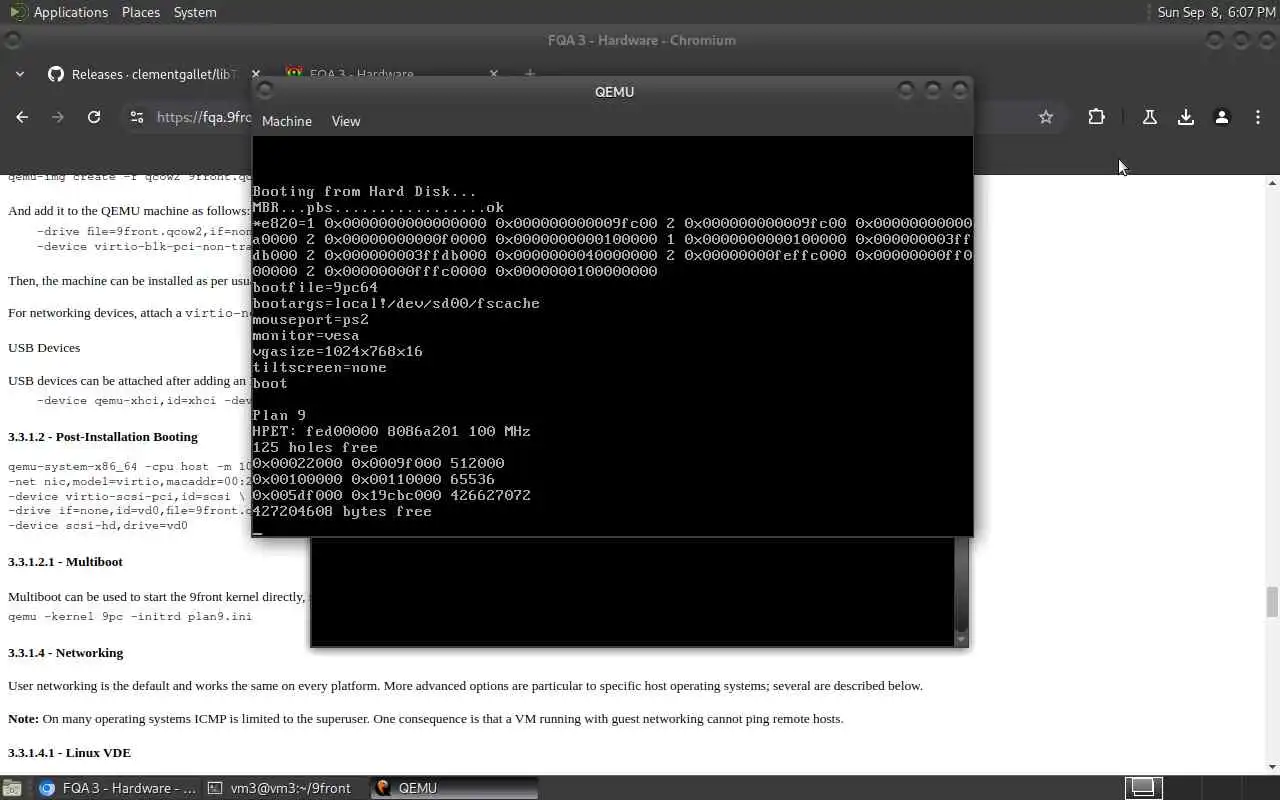Switch to FQA 3 Hardware taskbar entry

click(x=116, y=788)
